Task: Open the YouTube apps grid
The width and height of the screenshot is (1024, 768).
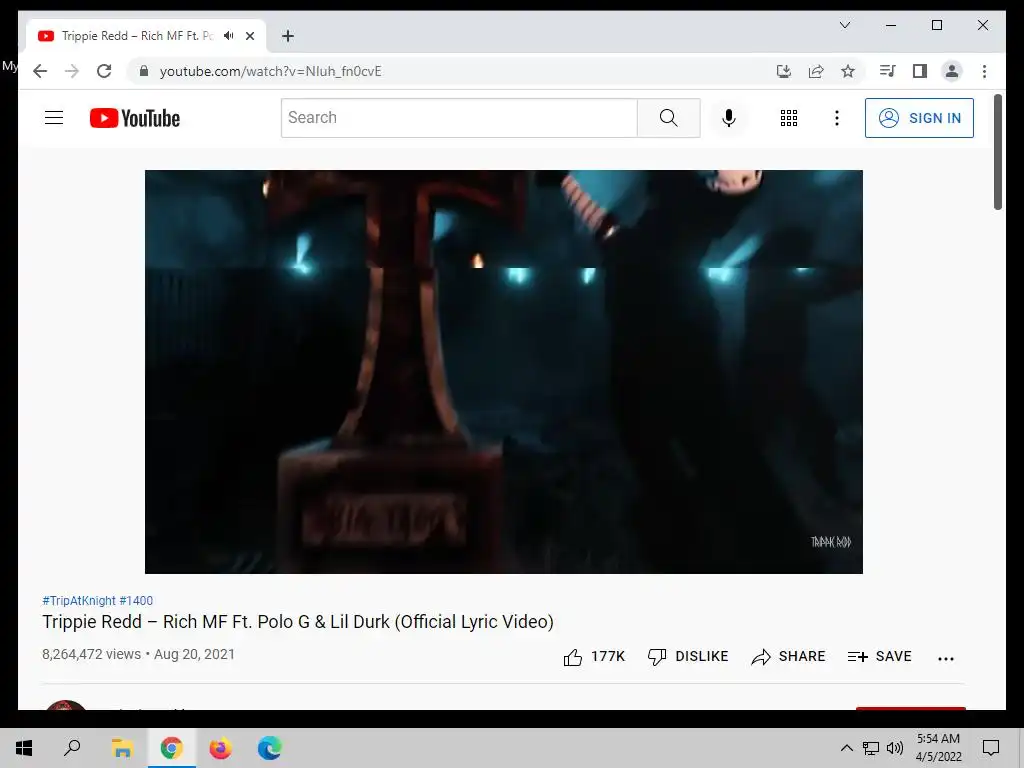Action: (x=788, y=118)
